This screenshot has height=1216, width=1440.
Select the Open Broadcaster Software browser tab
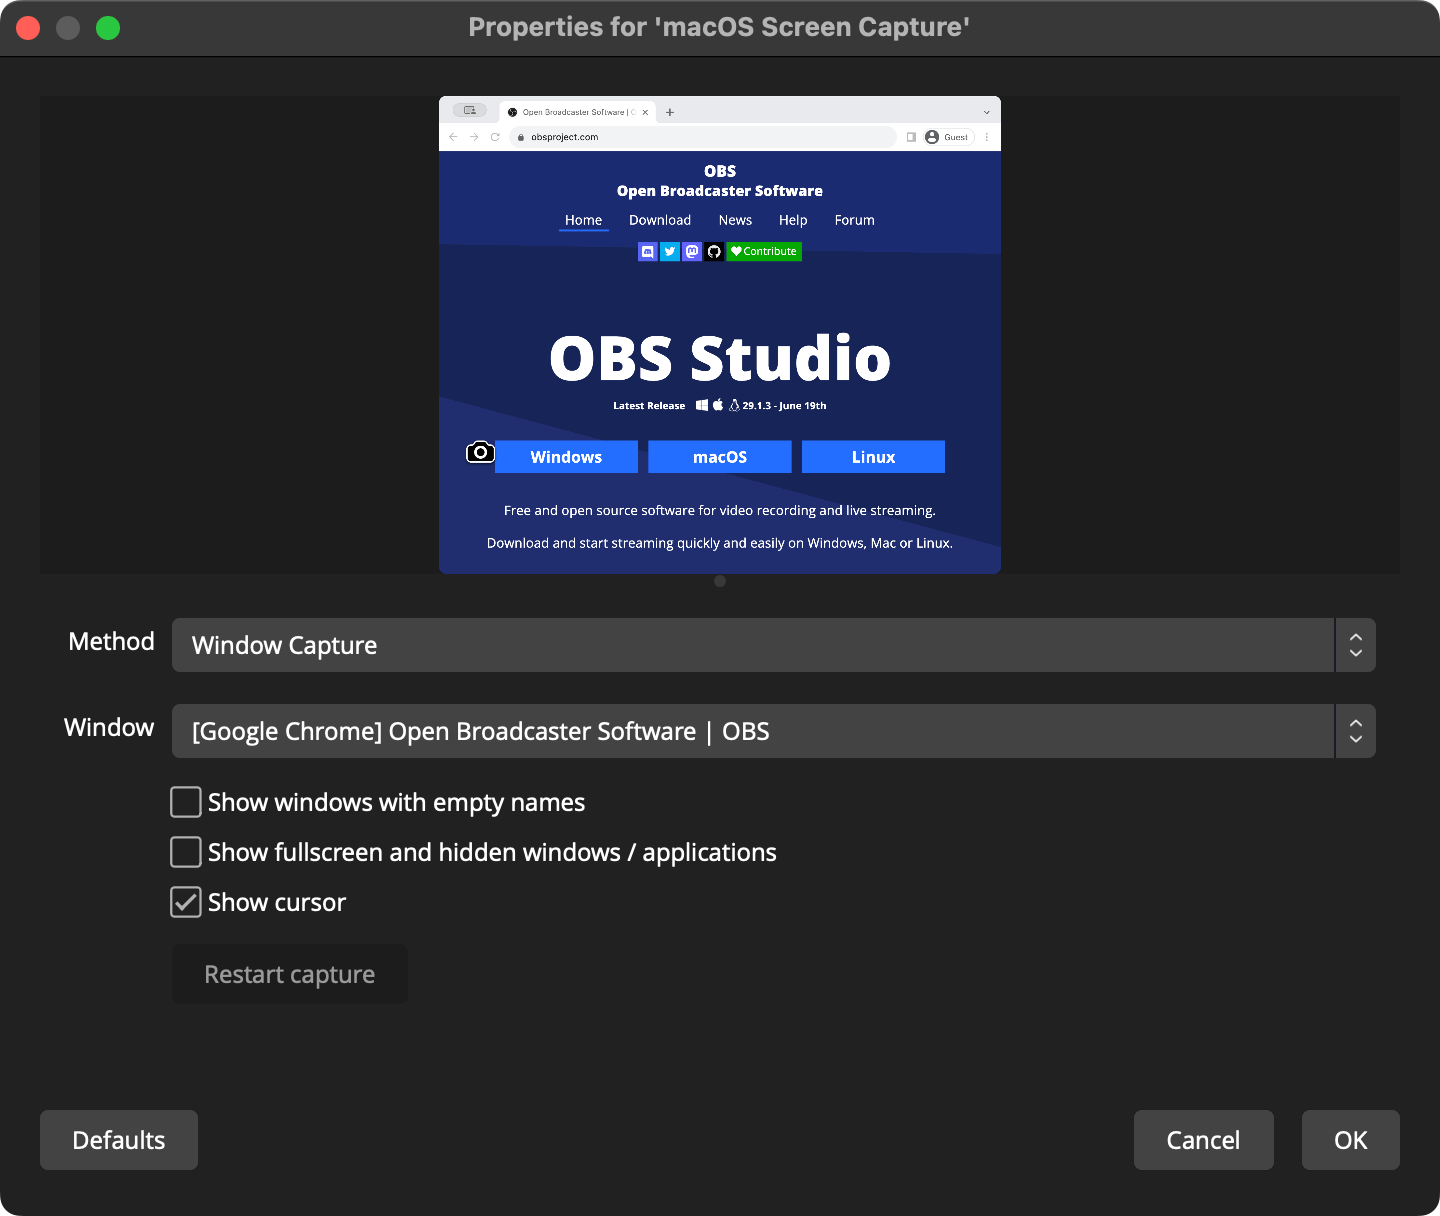point(577,112)
